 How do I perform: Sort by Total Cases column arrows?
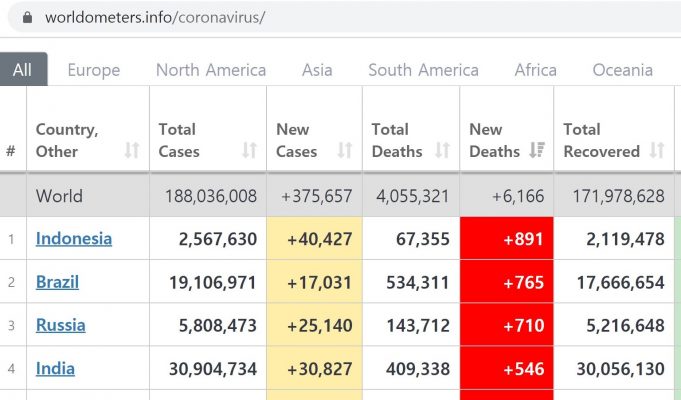click(250, 151)
